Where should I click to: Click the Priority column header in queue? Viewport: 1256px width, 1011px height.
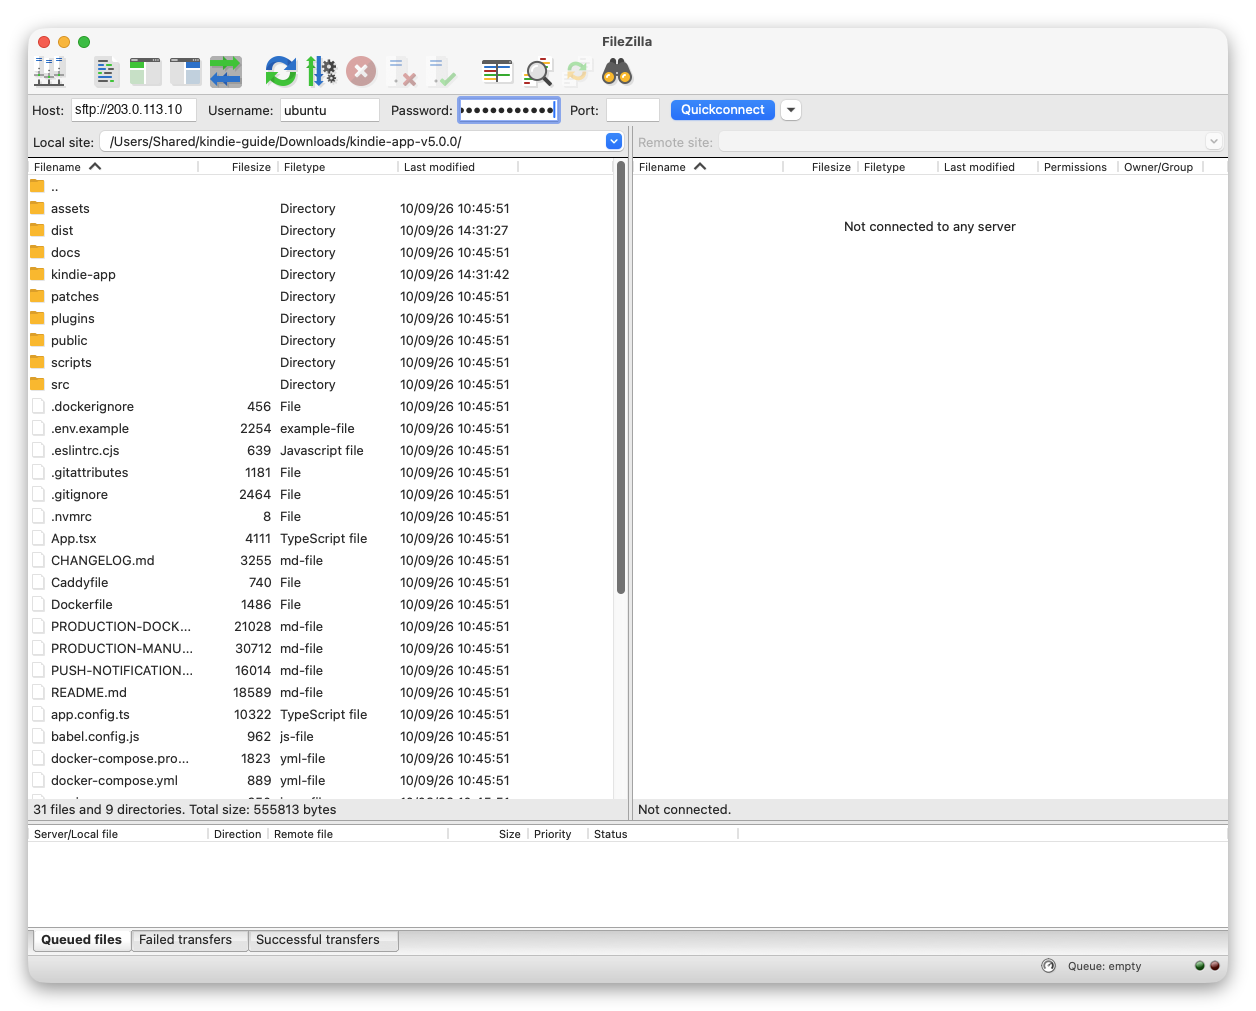click(x=557, y=834)
